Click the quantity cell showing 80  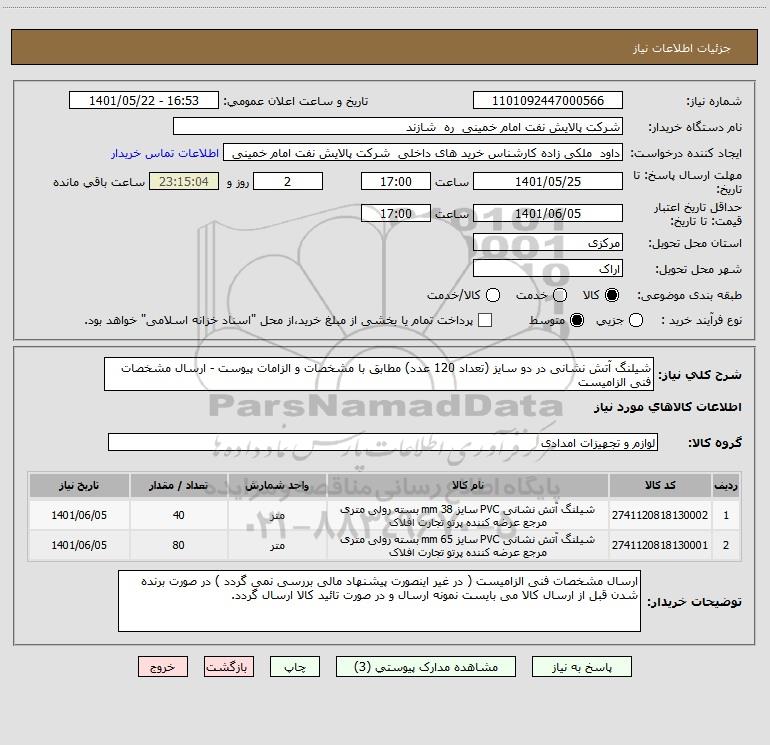[178, 545]
